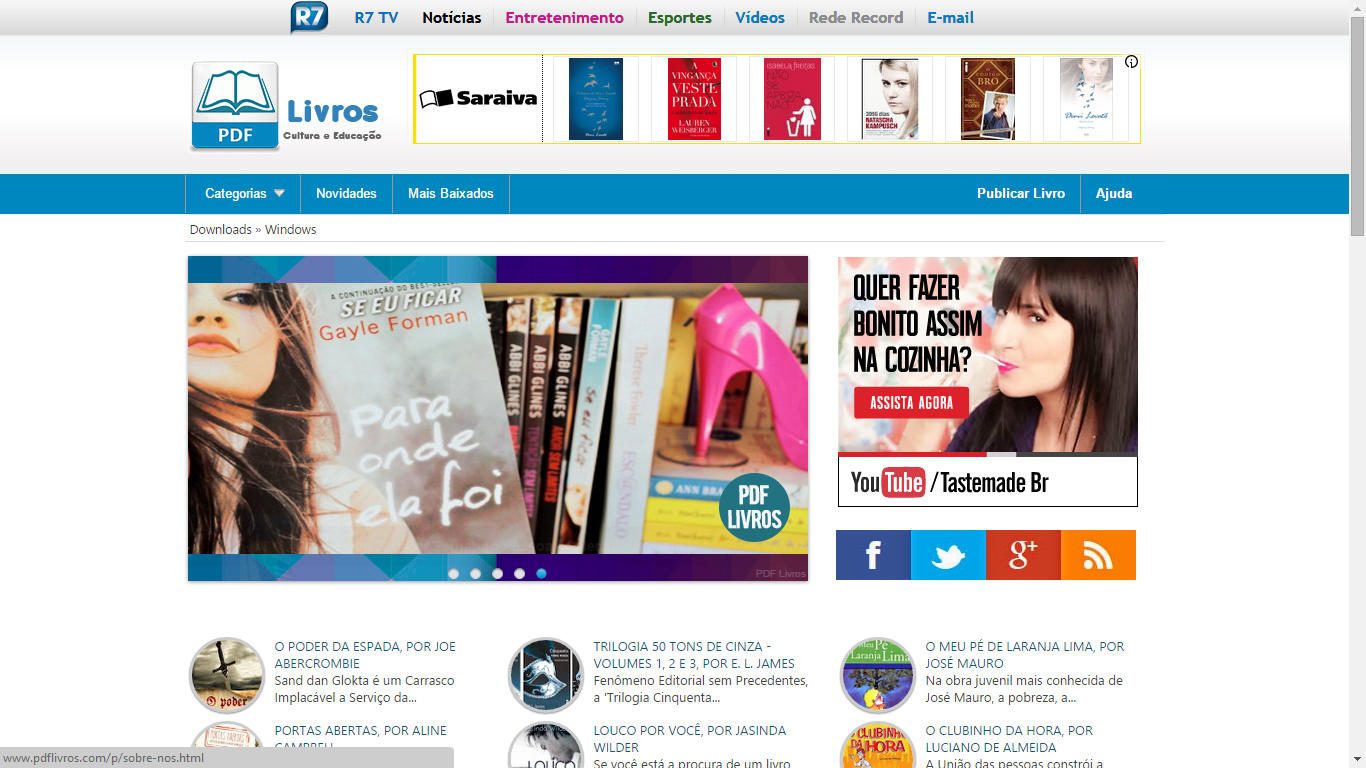Open the pink book cover in Saraiva ad
This screenshot has width=1366, height=768.
[792, 99]
